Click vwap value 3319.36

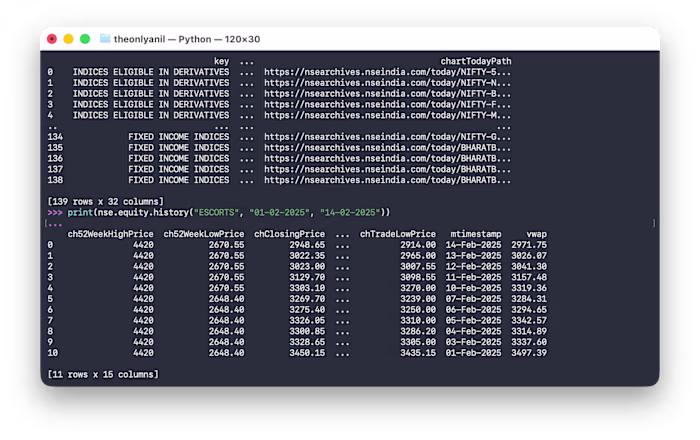click(x=529, y=288)
